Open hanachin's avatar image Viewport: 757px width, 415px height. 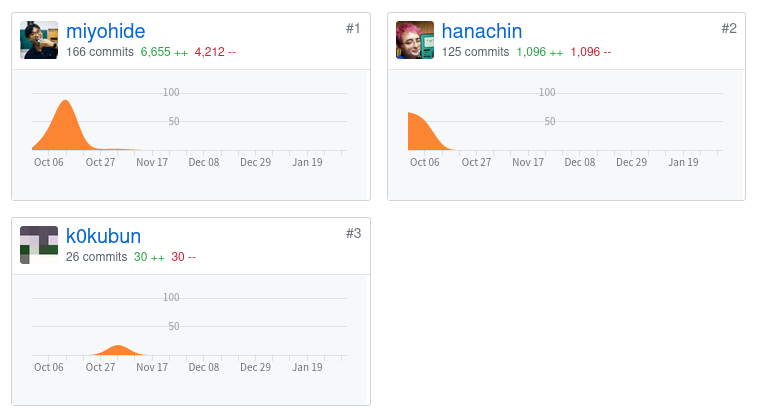(415, 40)
